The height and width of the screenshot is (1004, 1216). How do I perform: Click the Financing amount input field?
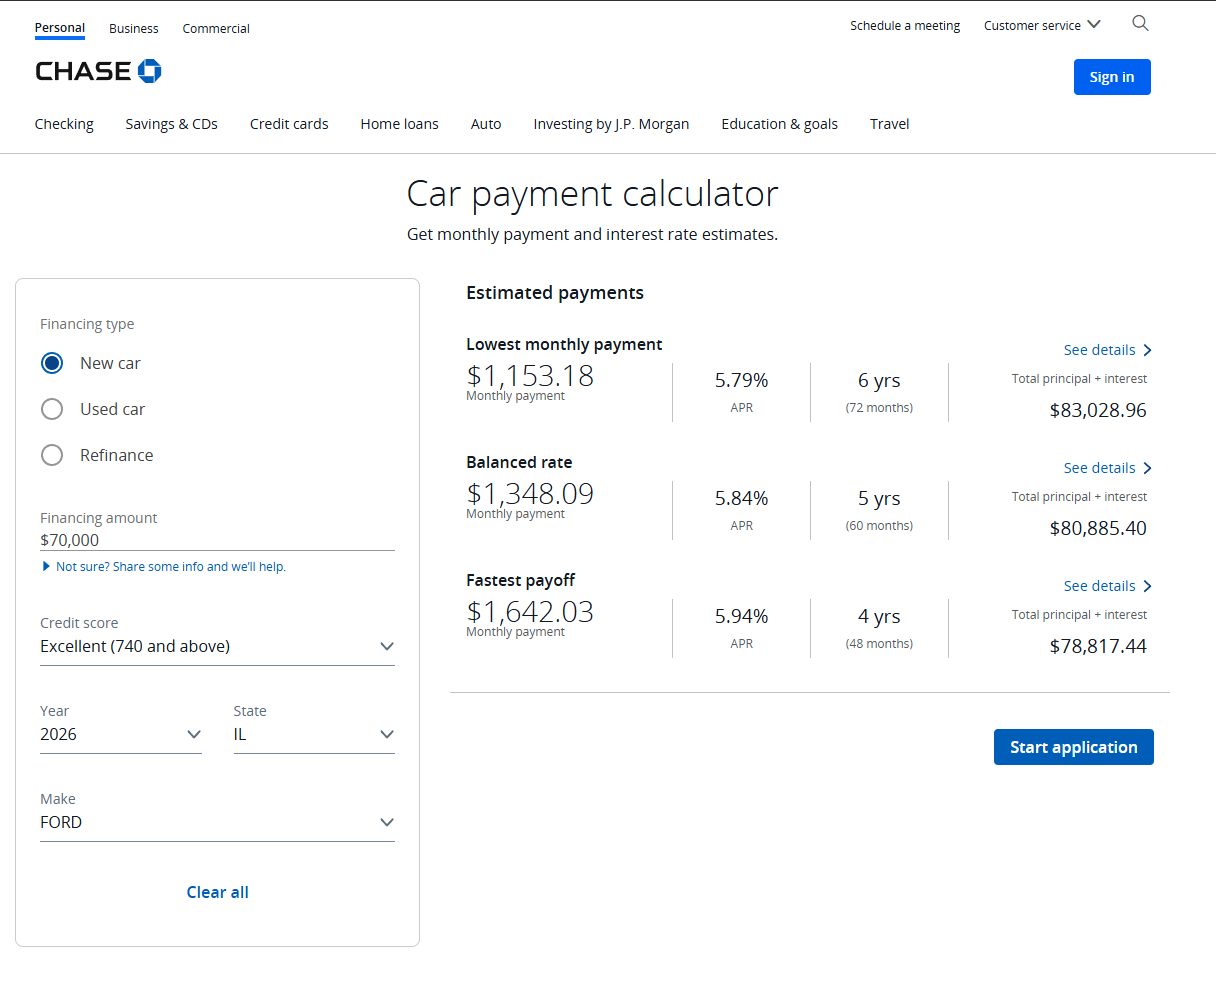217,540
